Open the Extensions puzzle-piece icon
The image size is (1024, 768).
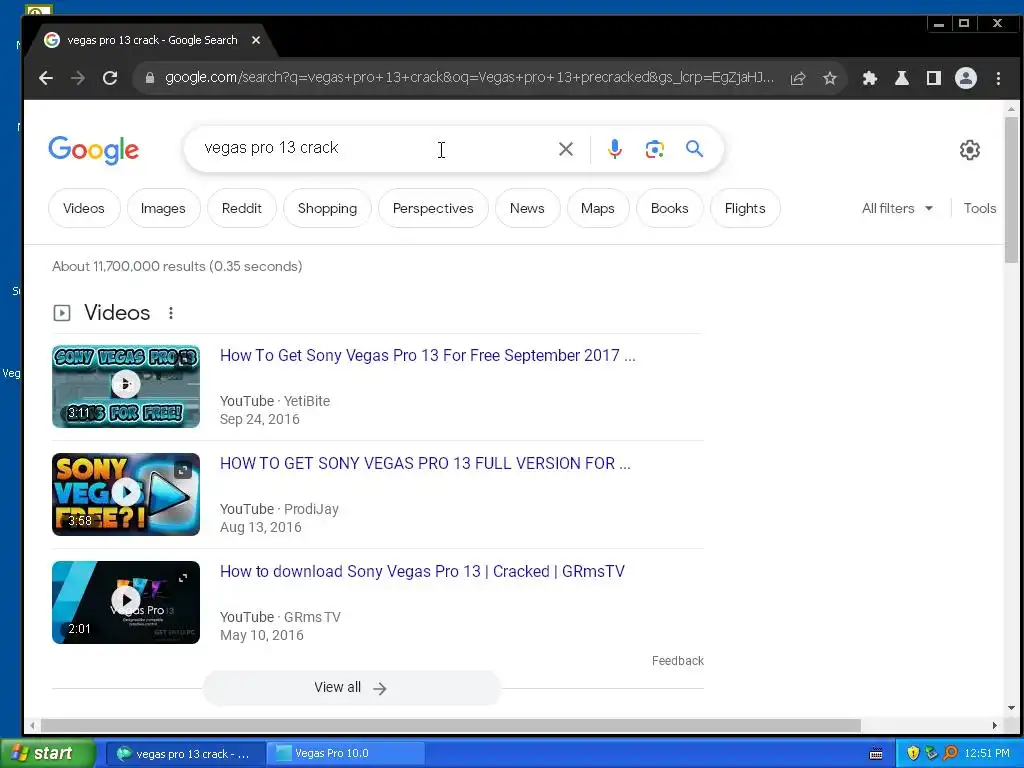[869, 78]
